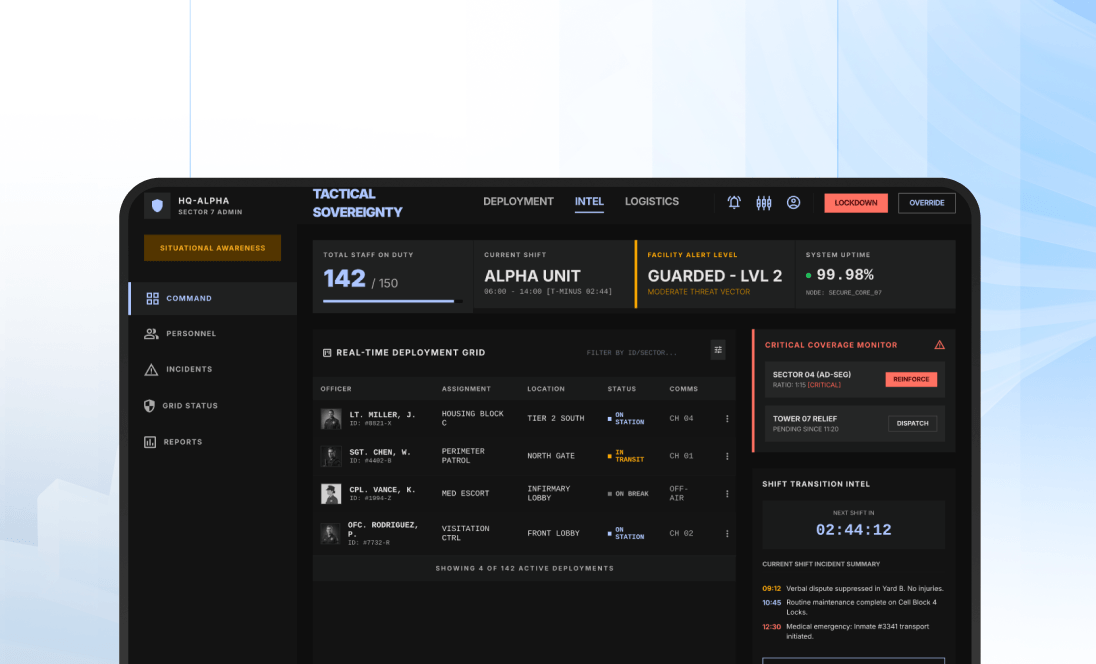Open the notifications bell icon
This screenshot has width=1096, height=664.
tap(733, 202)
